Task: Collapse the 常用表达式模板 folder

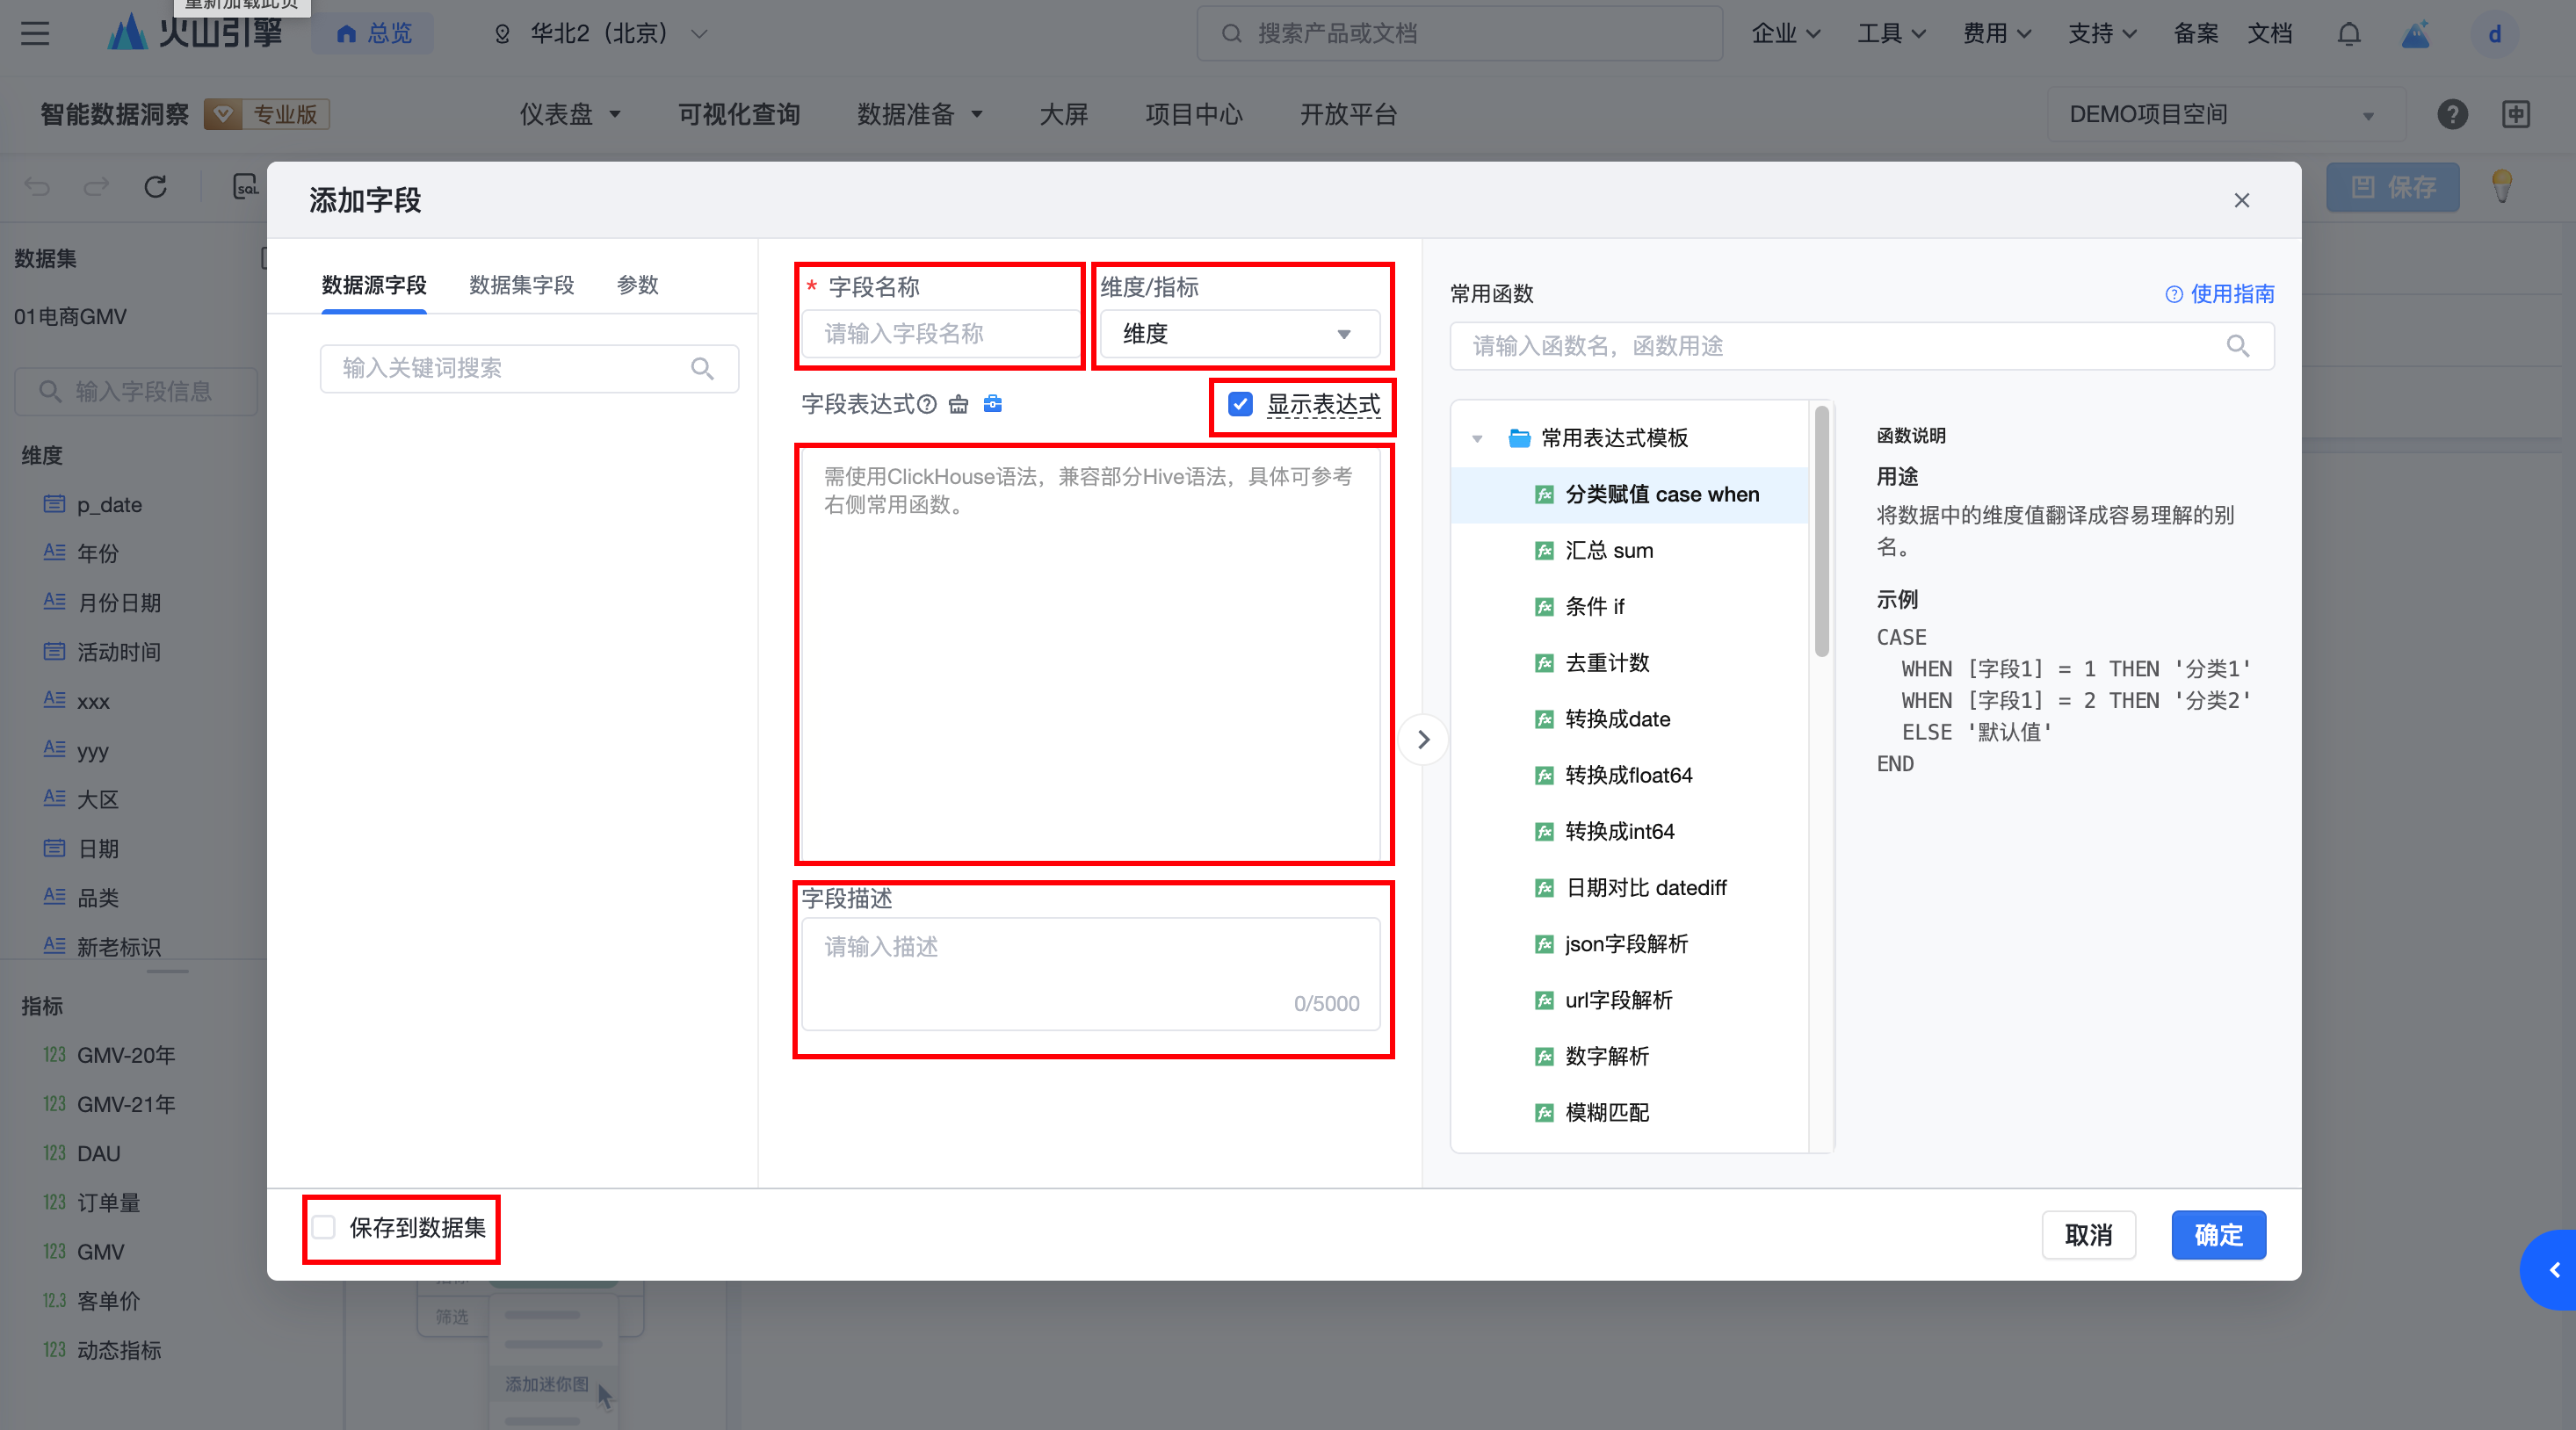Action: [1477, 438]
